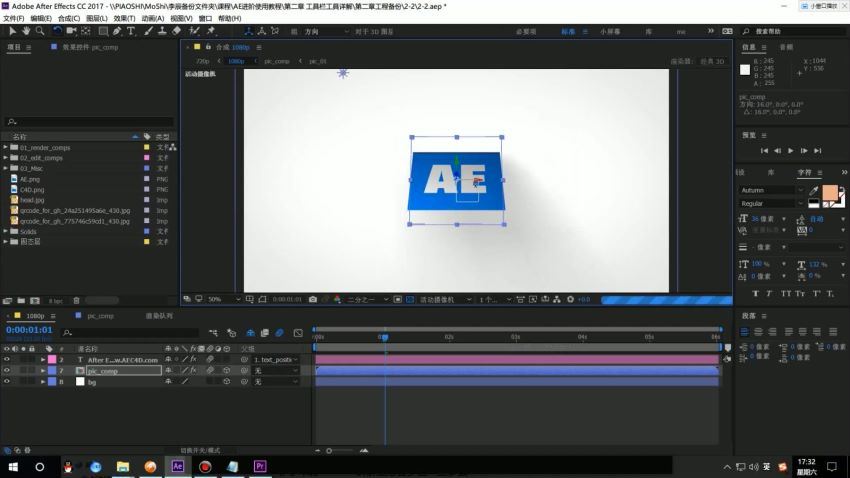850x478 pixels.
Task: Open the 活动摄像机 view dropdown
Action: 446,299
